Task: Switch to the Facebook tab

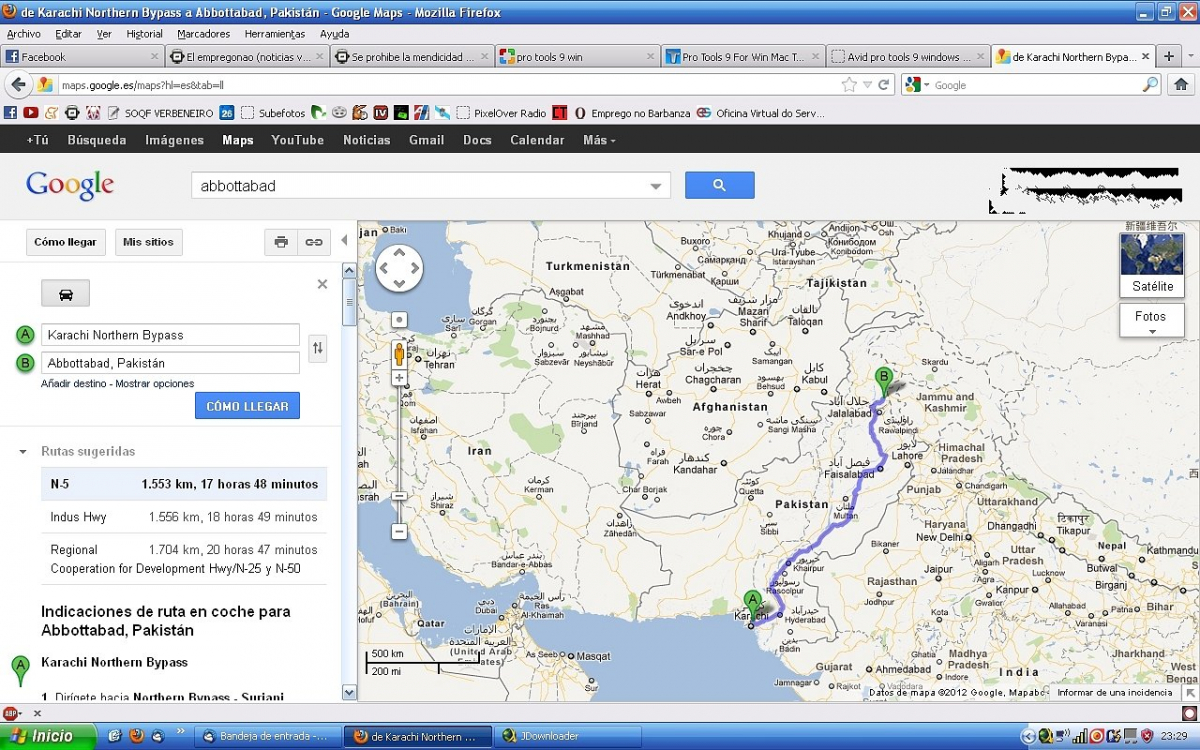Action: pos(82,57)
